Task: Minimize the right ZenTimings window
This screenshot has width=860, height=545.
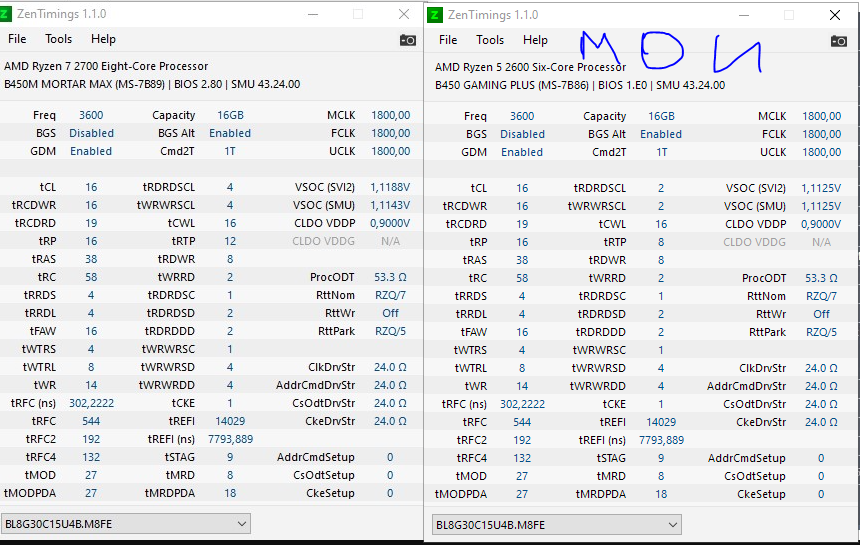Action: [744, 15]
